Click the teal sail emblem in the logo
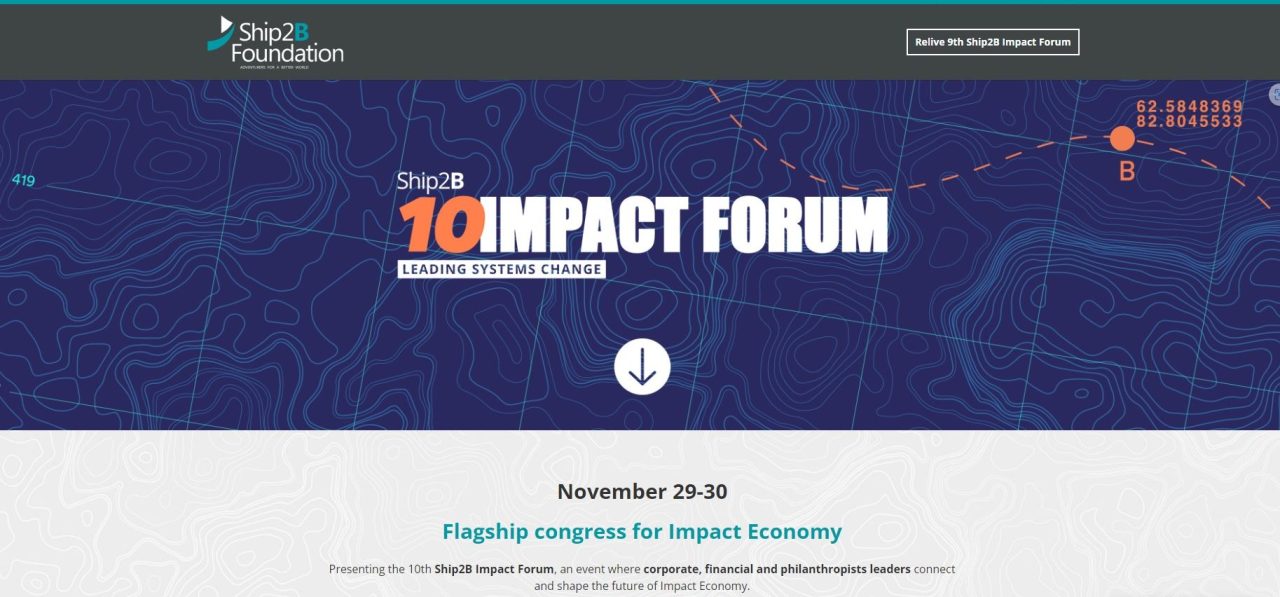 click(x=221, y=33)
